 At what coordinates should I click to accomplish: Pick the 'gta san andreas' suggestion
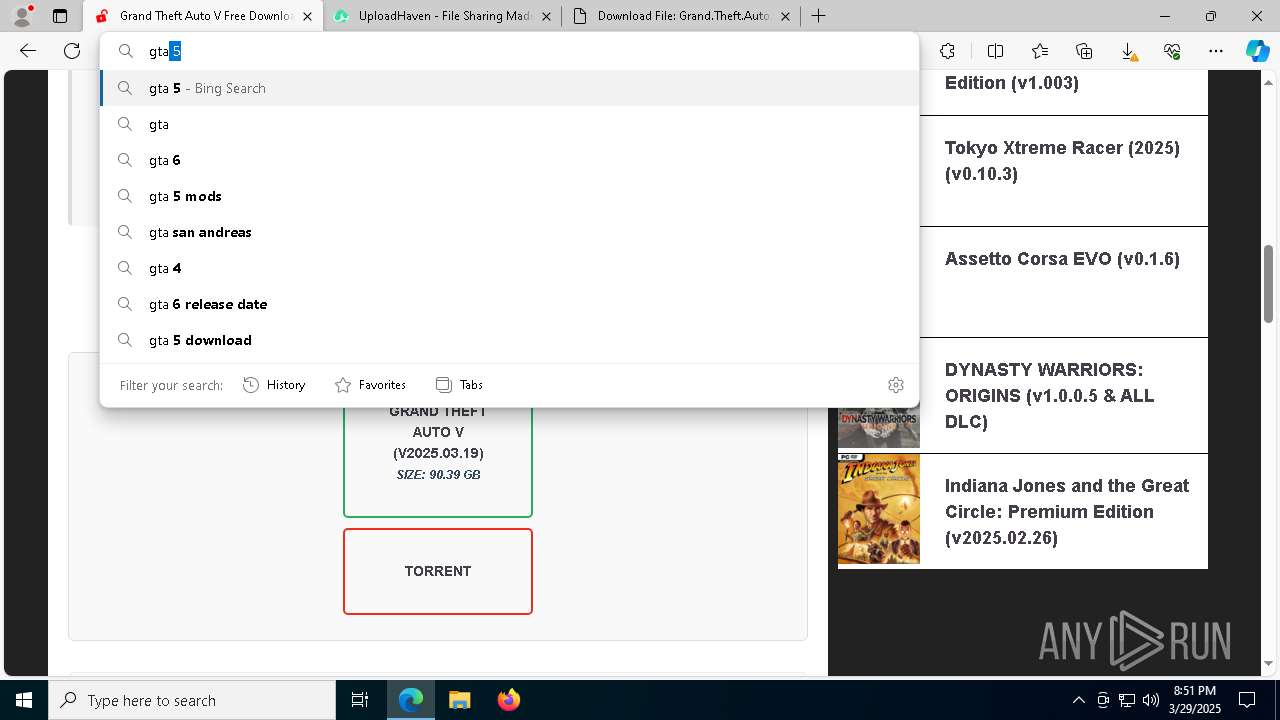pyautogui.click(x=509, y=232)
